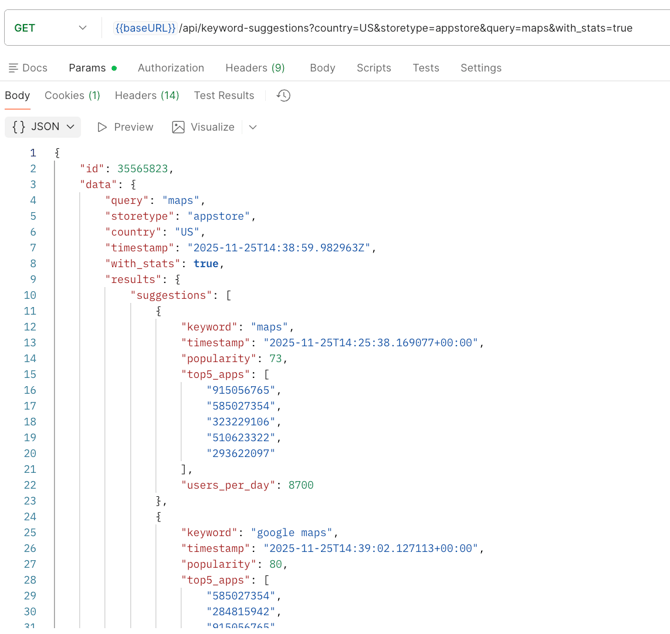Show response Headers (14) tab

tap(146, 96)
